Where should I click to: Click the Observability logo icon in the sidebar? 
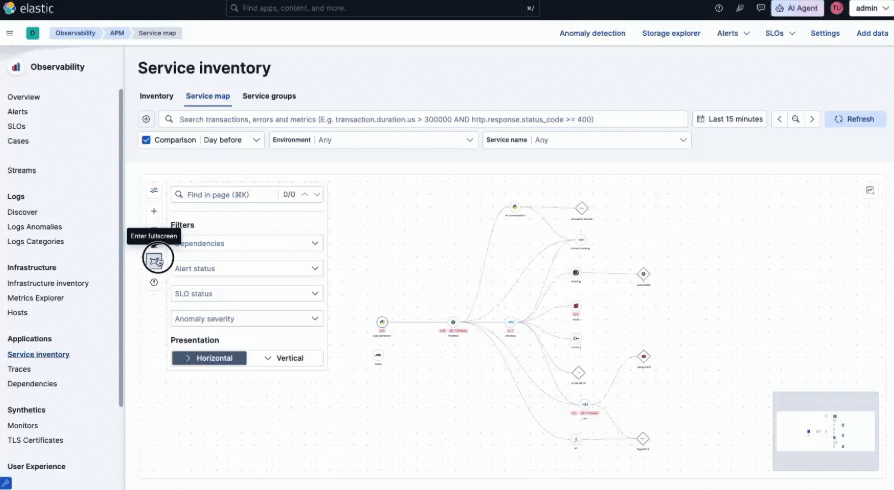[16, 67]
